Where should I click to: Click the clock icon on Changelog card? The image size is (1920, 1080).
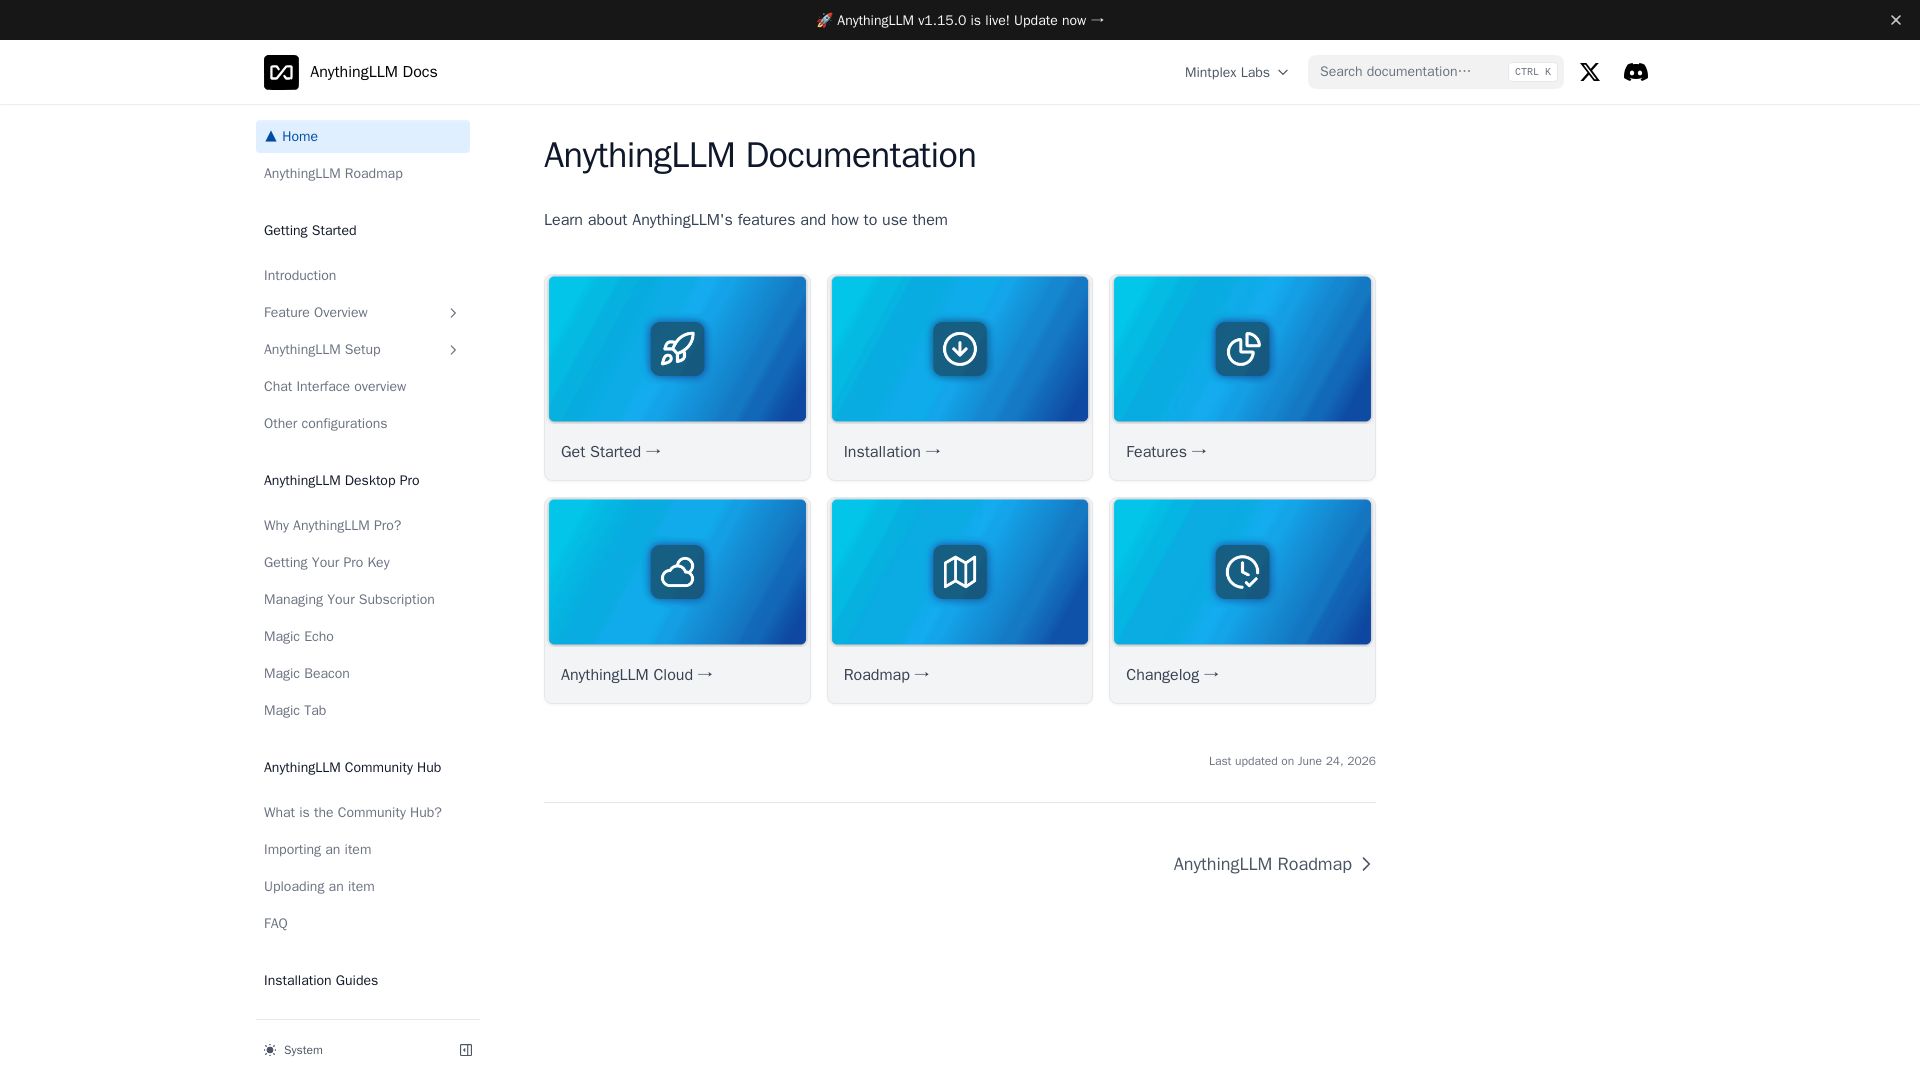[x=1242, y=572]
